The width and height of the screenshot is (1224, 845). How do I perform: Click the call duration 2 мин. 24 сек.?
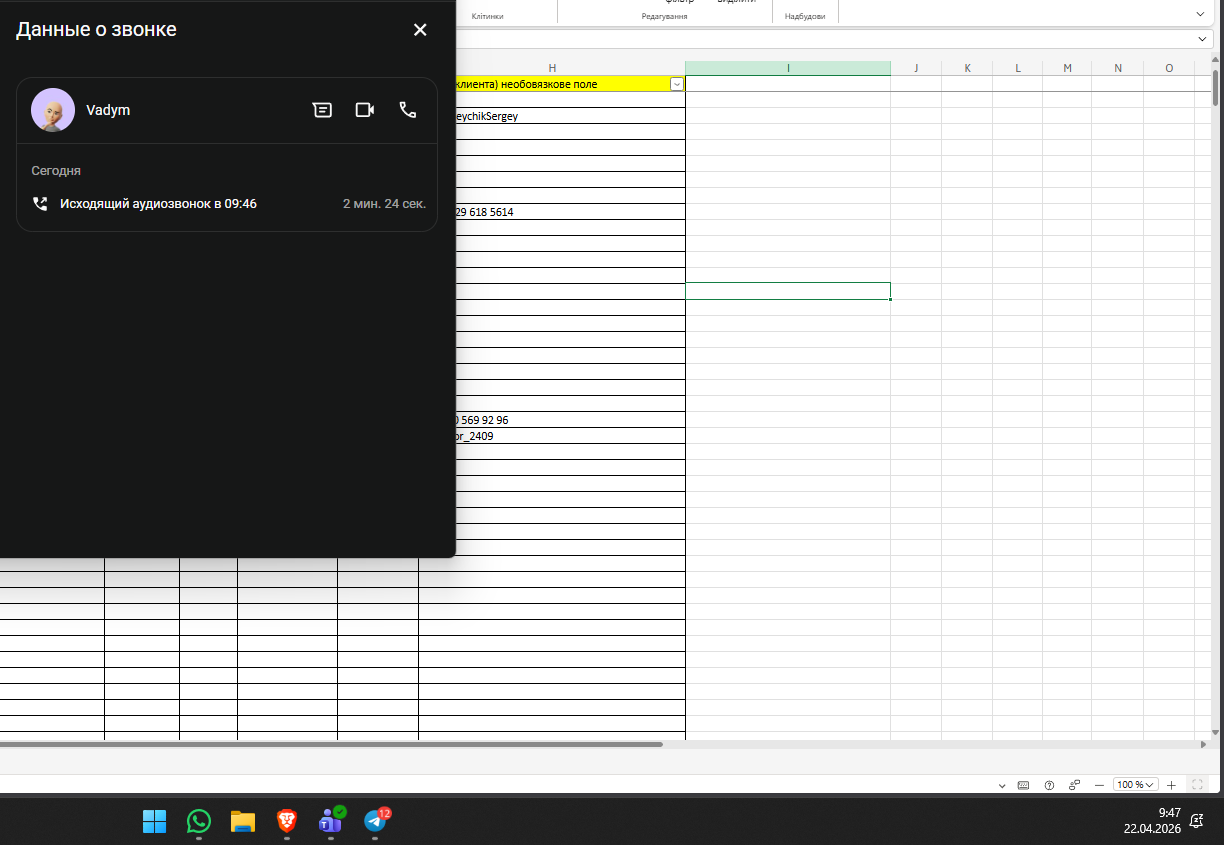384,204
